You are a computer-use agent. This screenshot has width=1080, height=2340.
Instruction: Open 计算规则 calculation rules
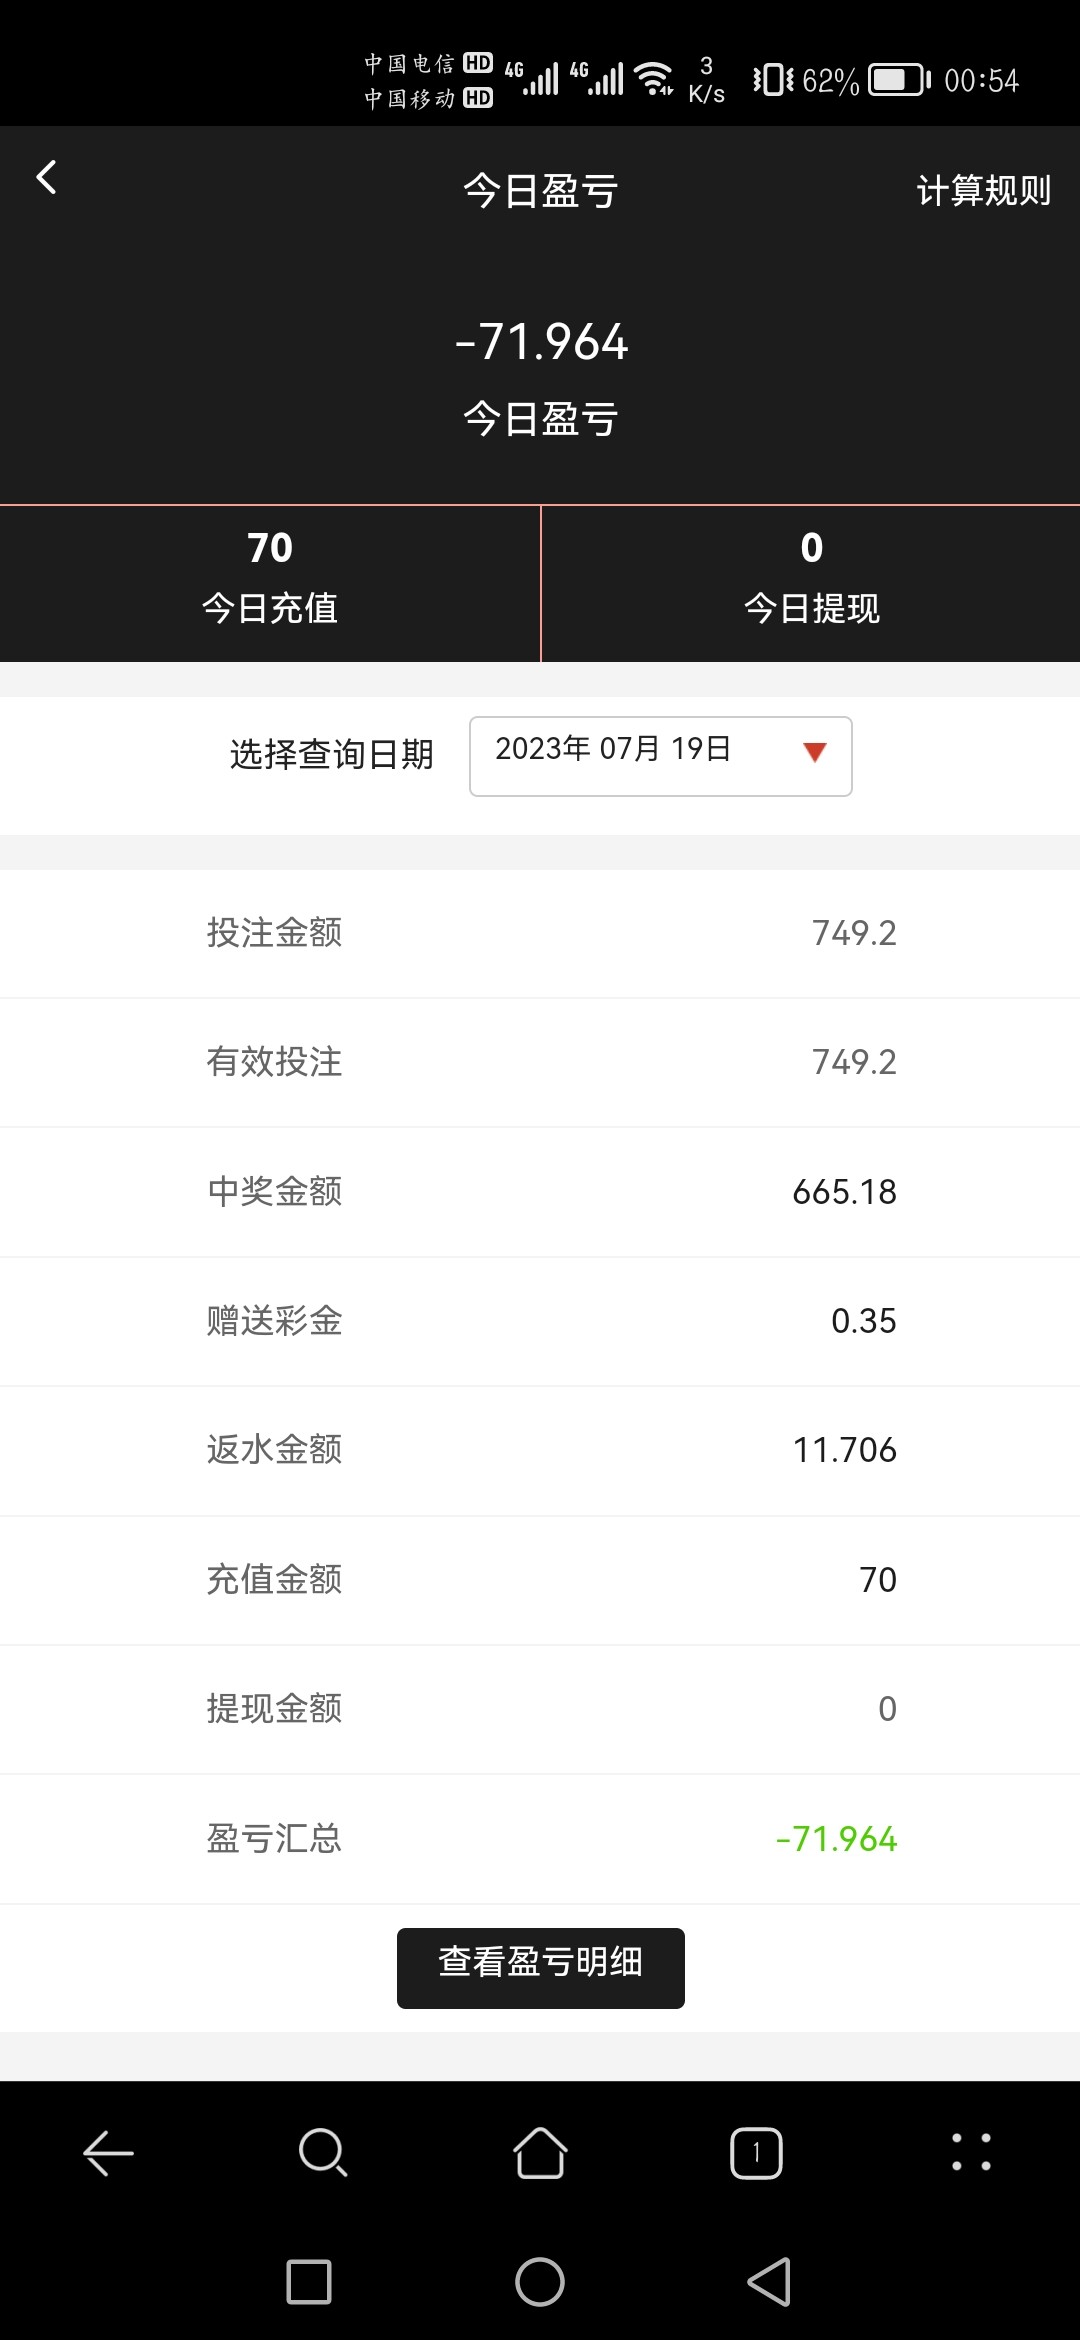coord(983,190)
